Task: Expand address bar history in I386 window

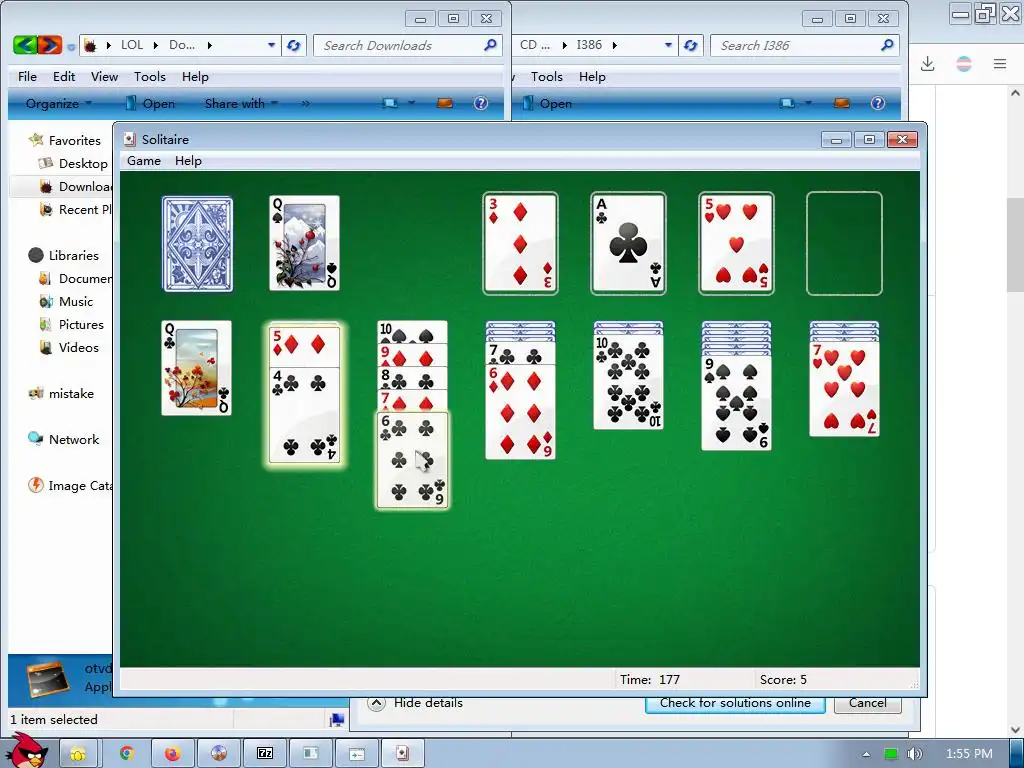Action: [x=668, y=45]
